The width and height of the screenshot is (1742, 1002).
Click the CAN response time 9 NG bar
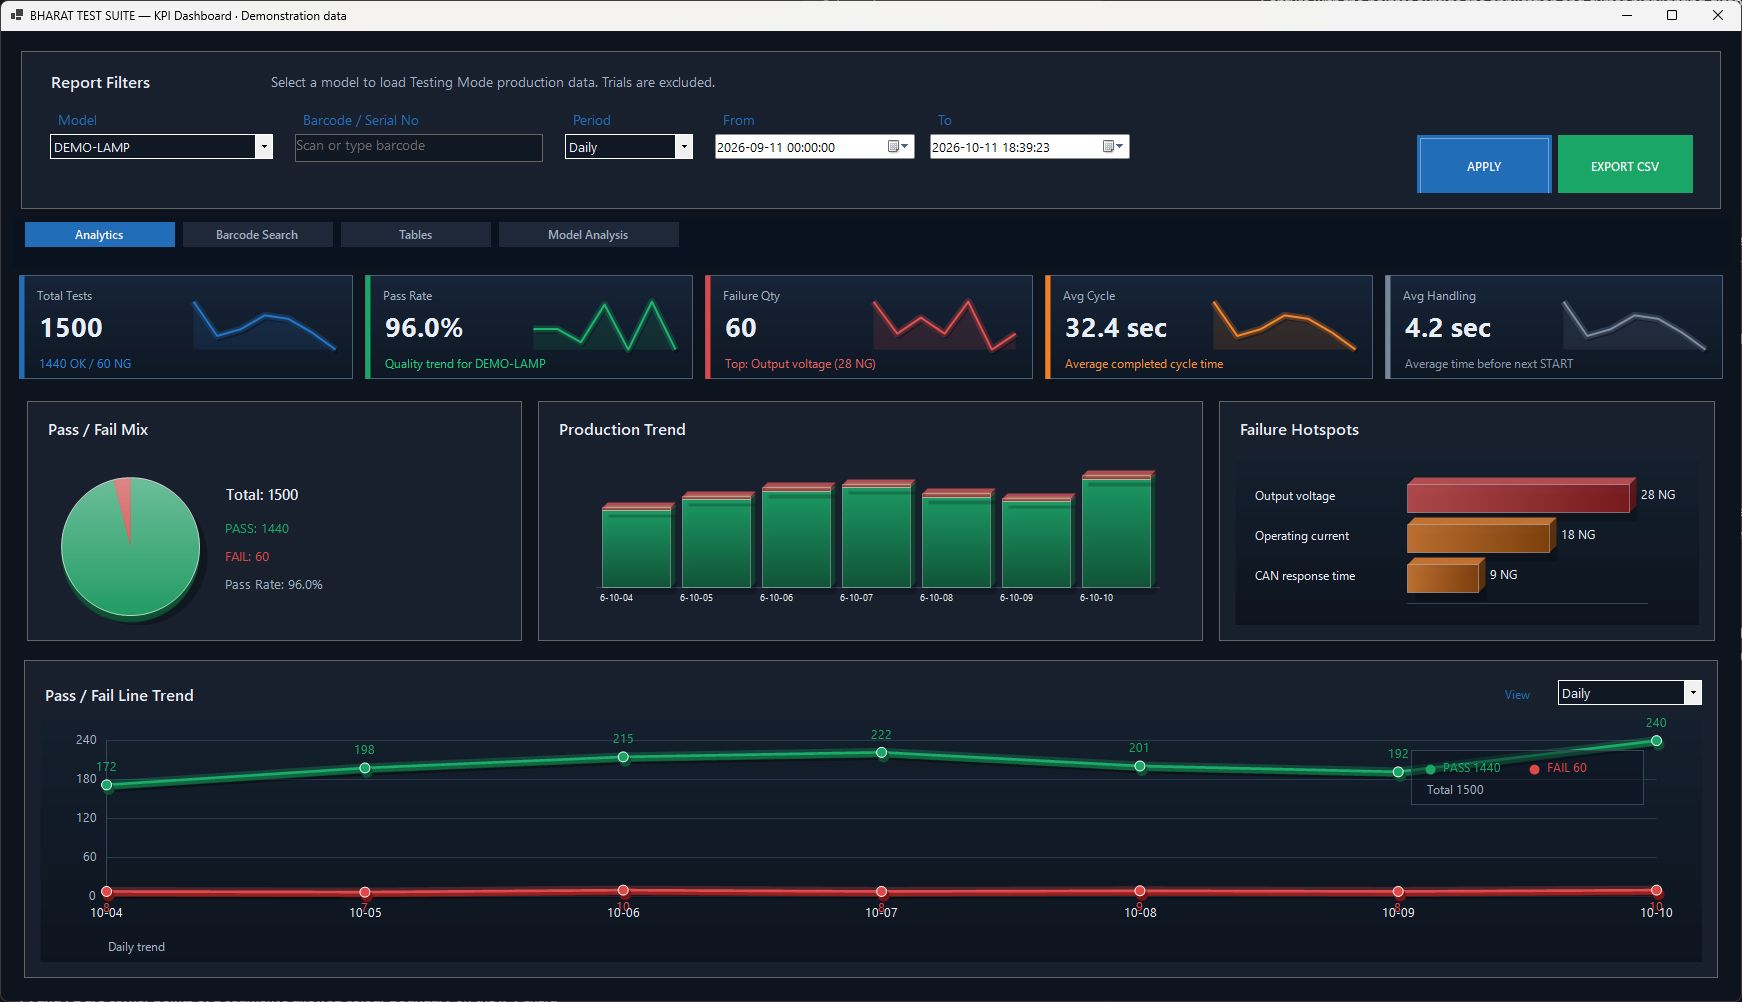[1444, 576]
